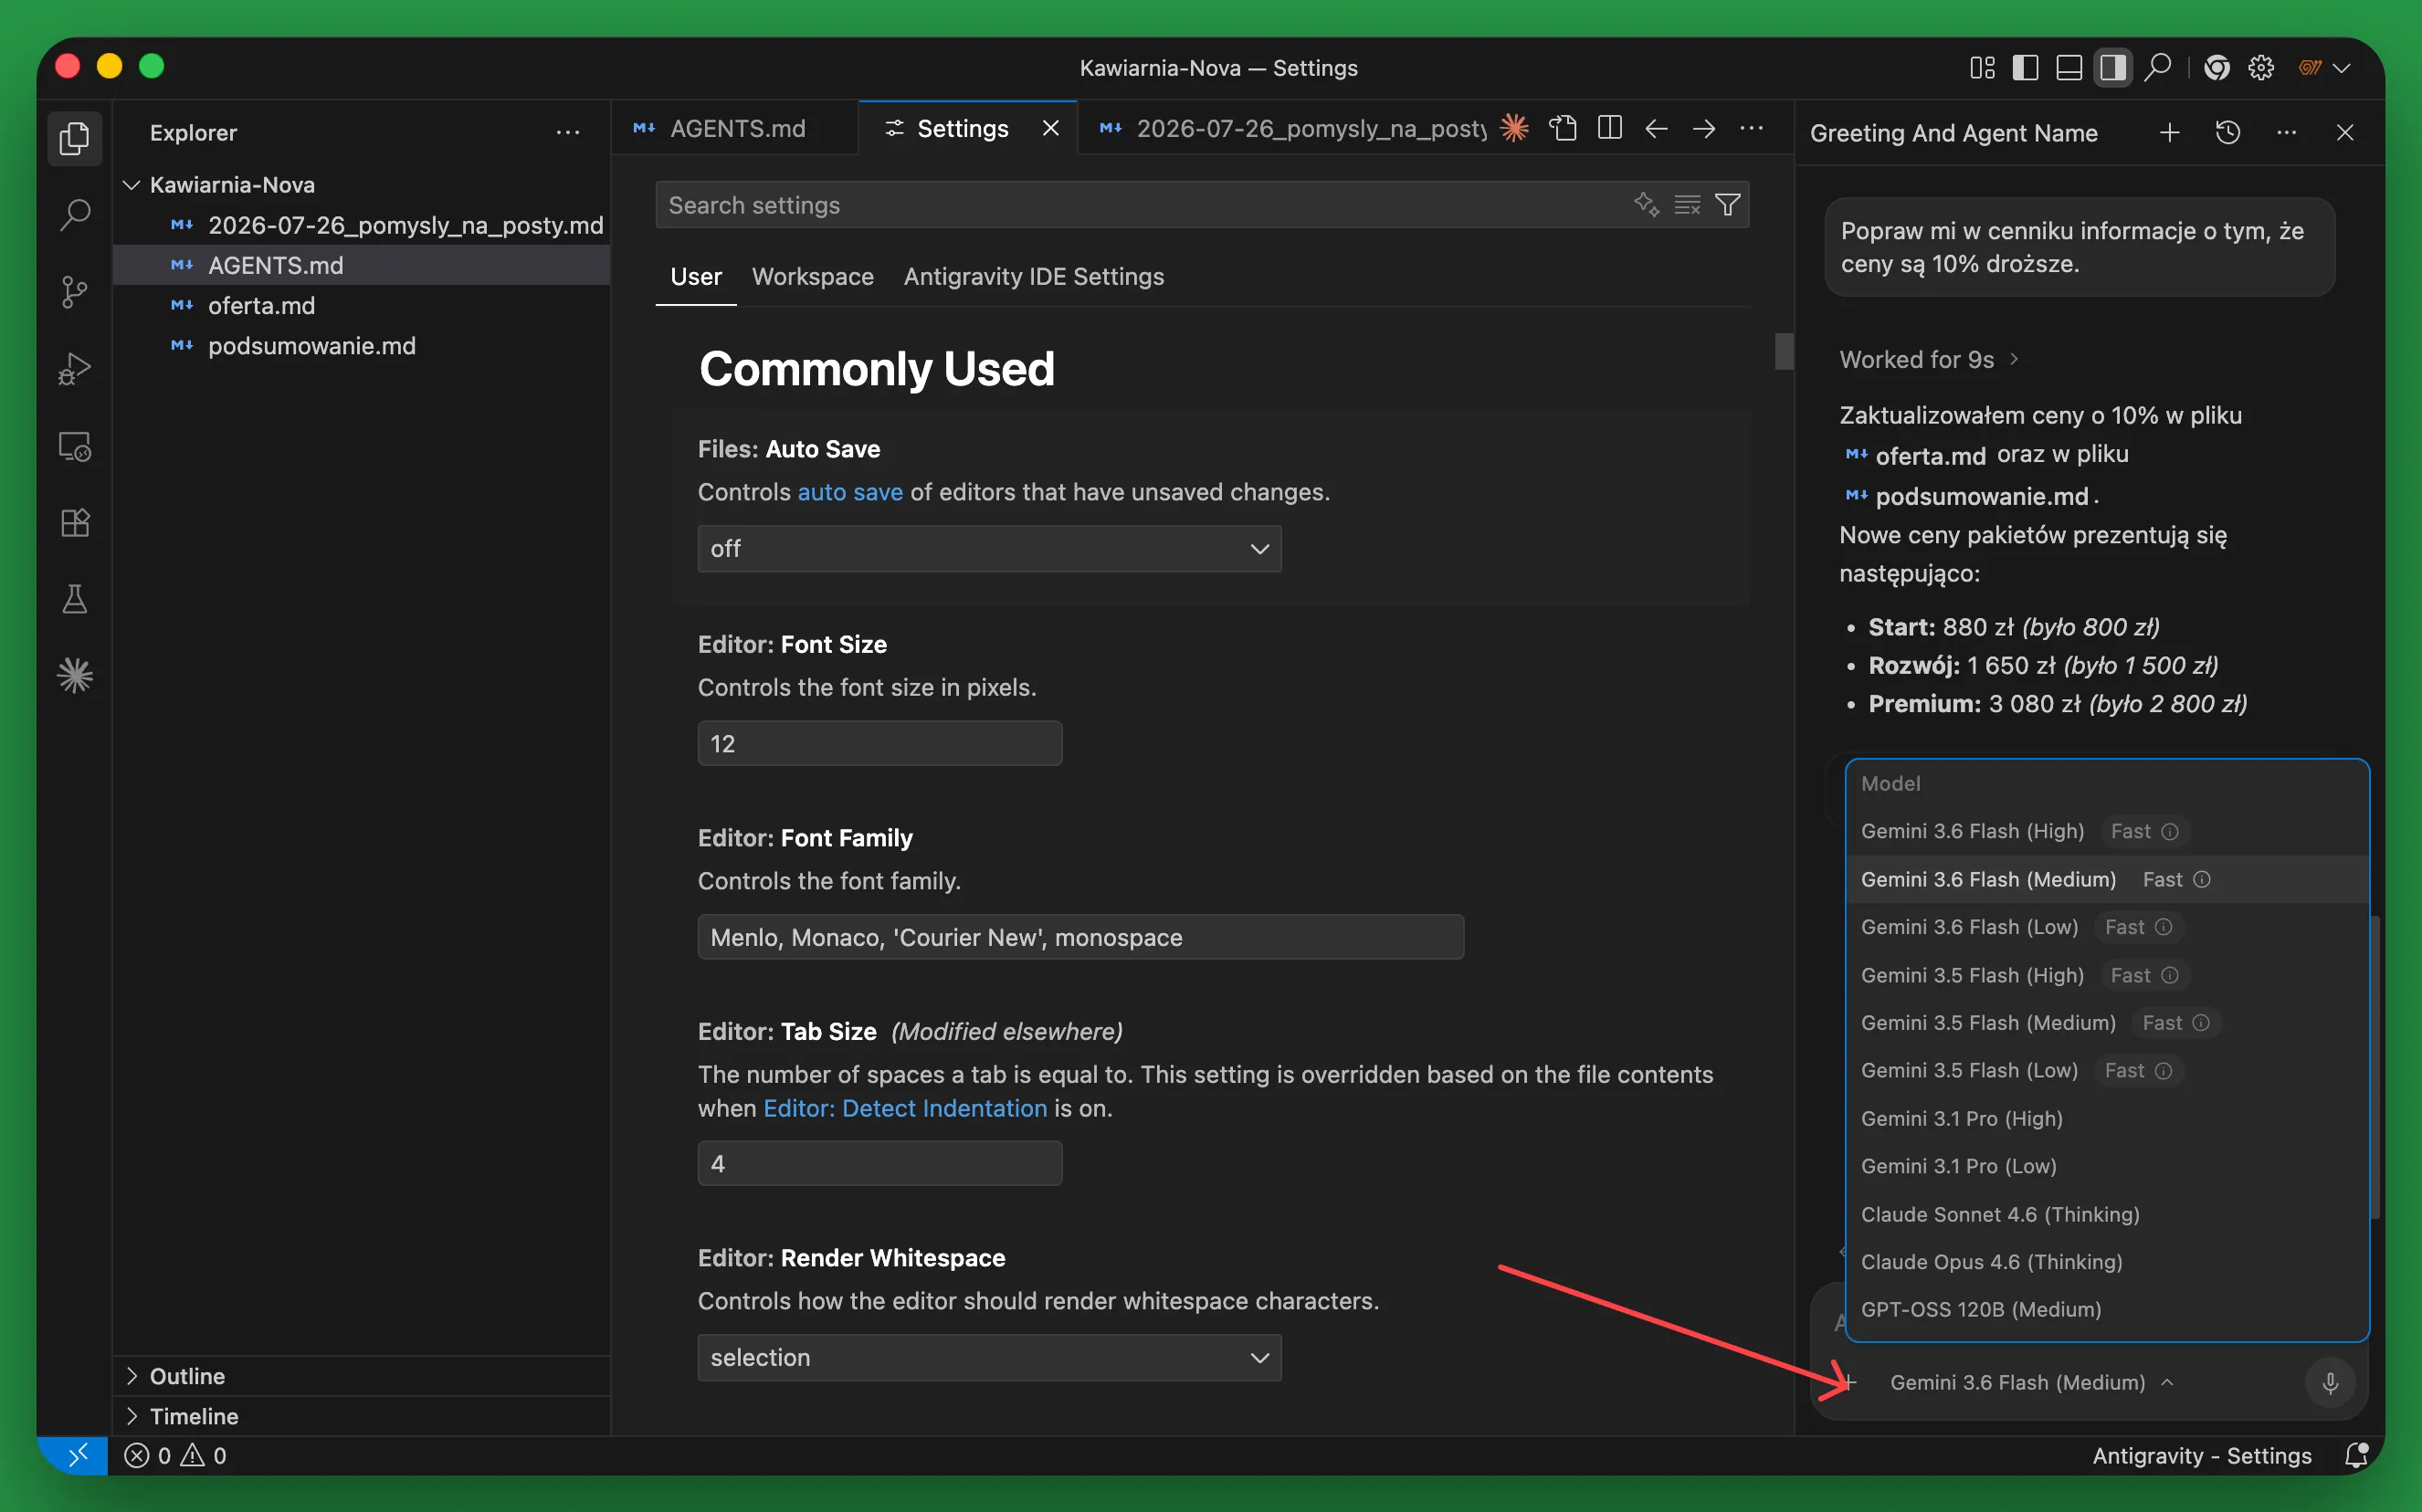Open agent panel more options
This screenshot has height=1512, width=2422.
pyautogui.click(x=2286, y=133)
